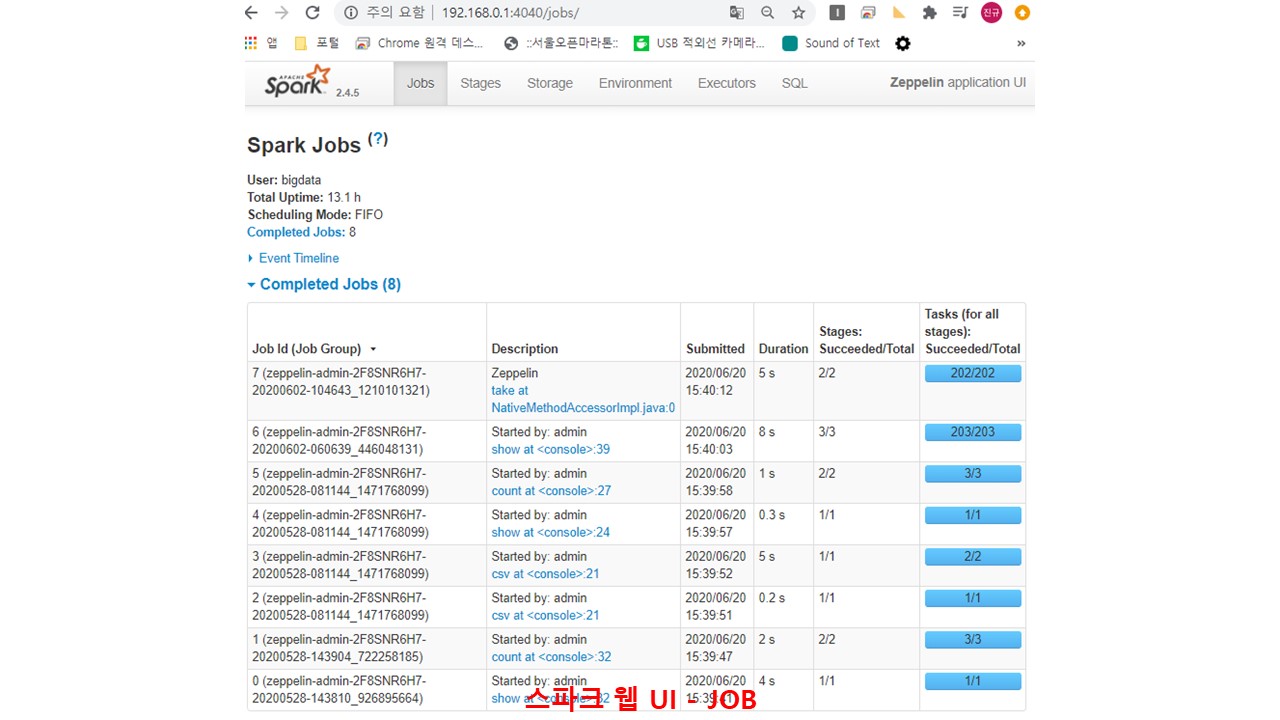This screenshot has height=720, width=1280.
Task: Open the '진규' profile avatar
Action: (x=991, y=13)
